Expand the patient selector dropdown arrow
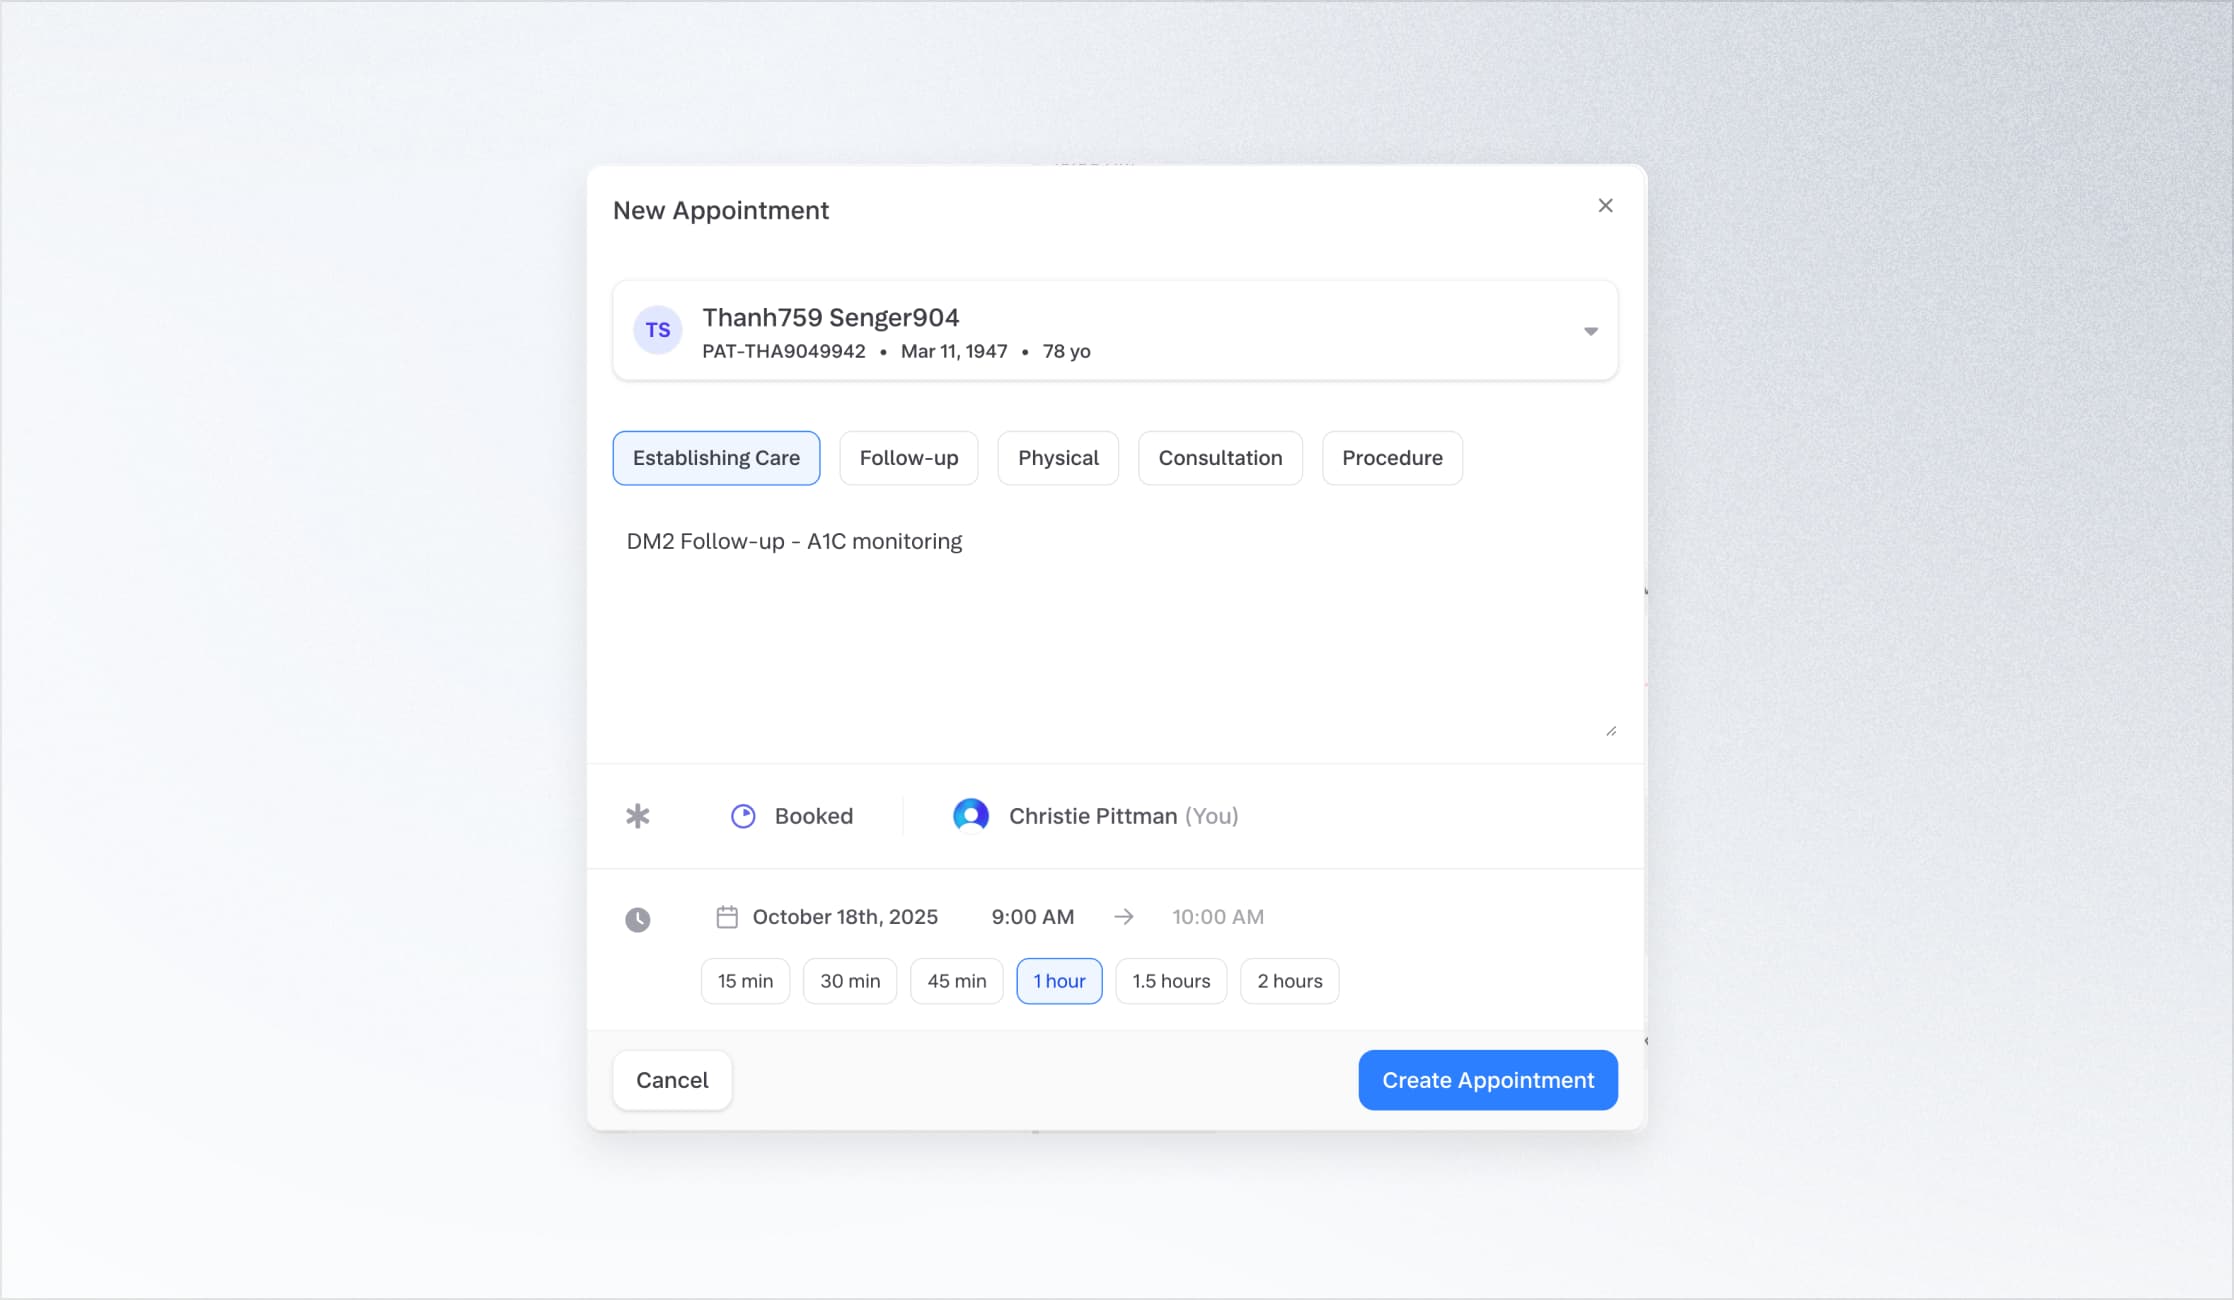This screenshot has width=2234, height=1300. [1590, 331]
